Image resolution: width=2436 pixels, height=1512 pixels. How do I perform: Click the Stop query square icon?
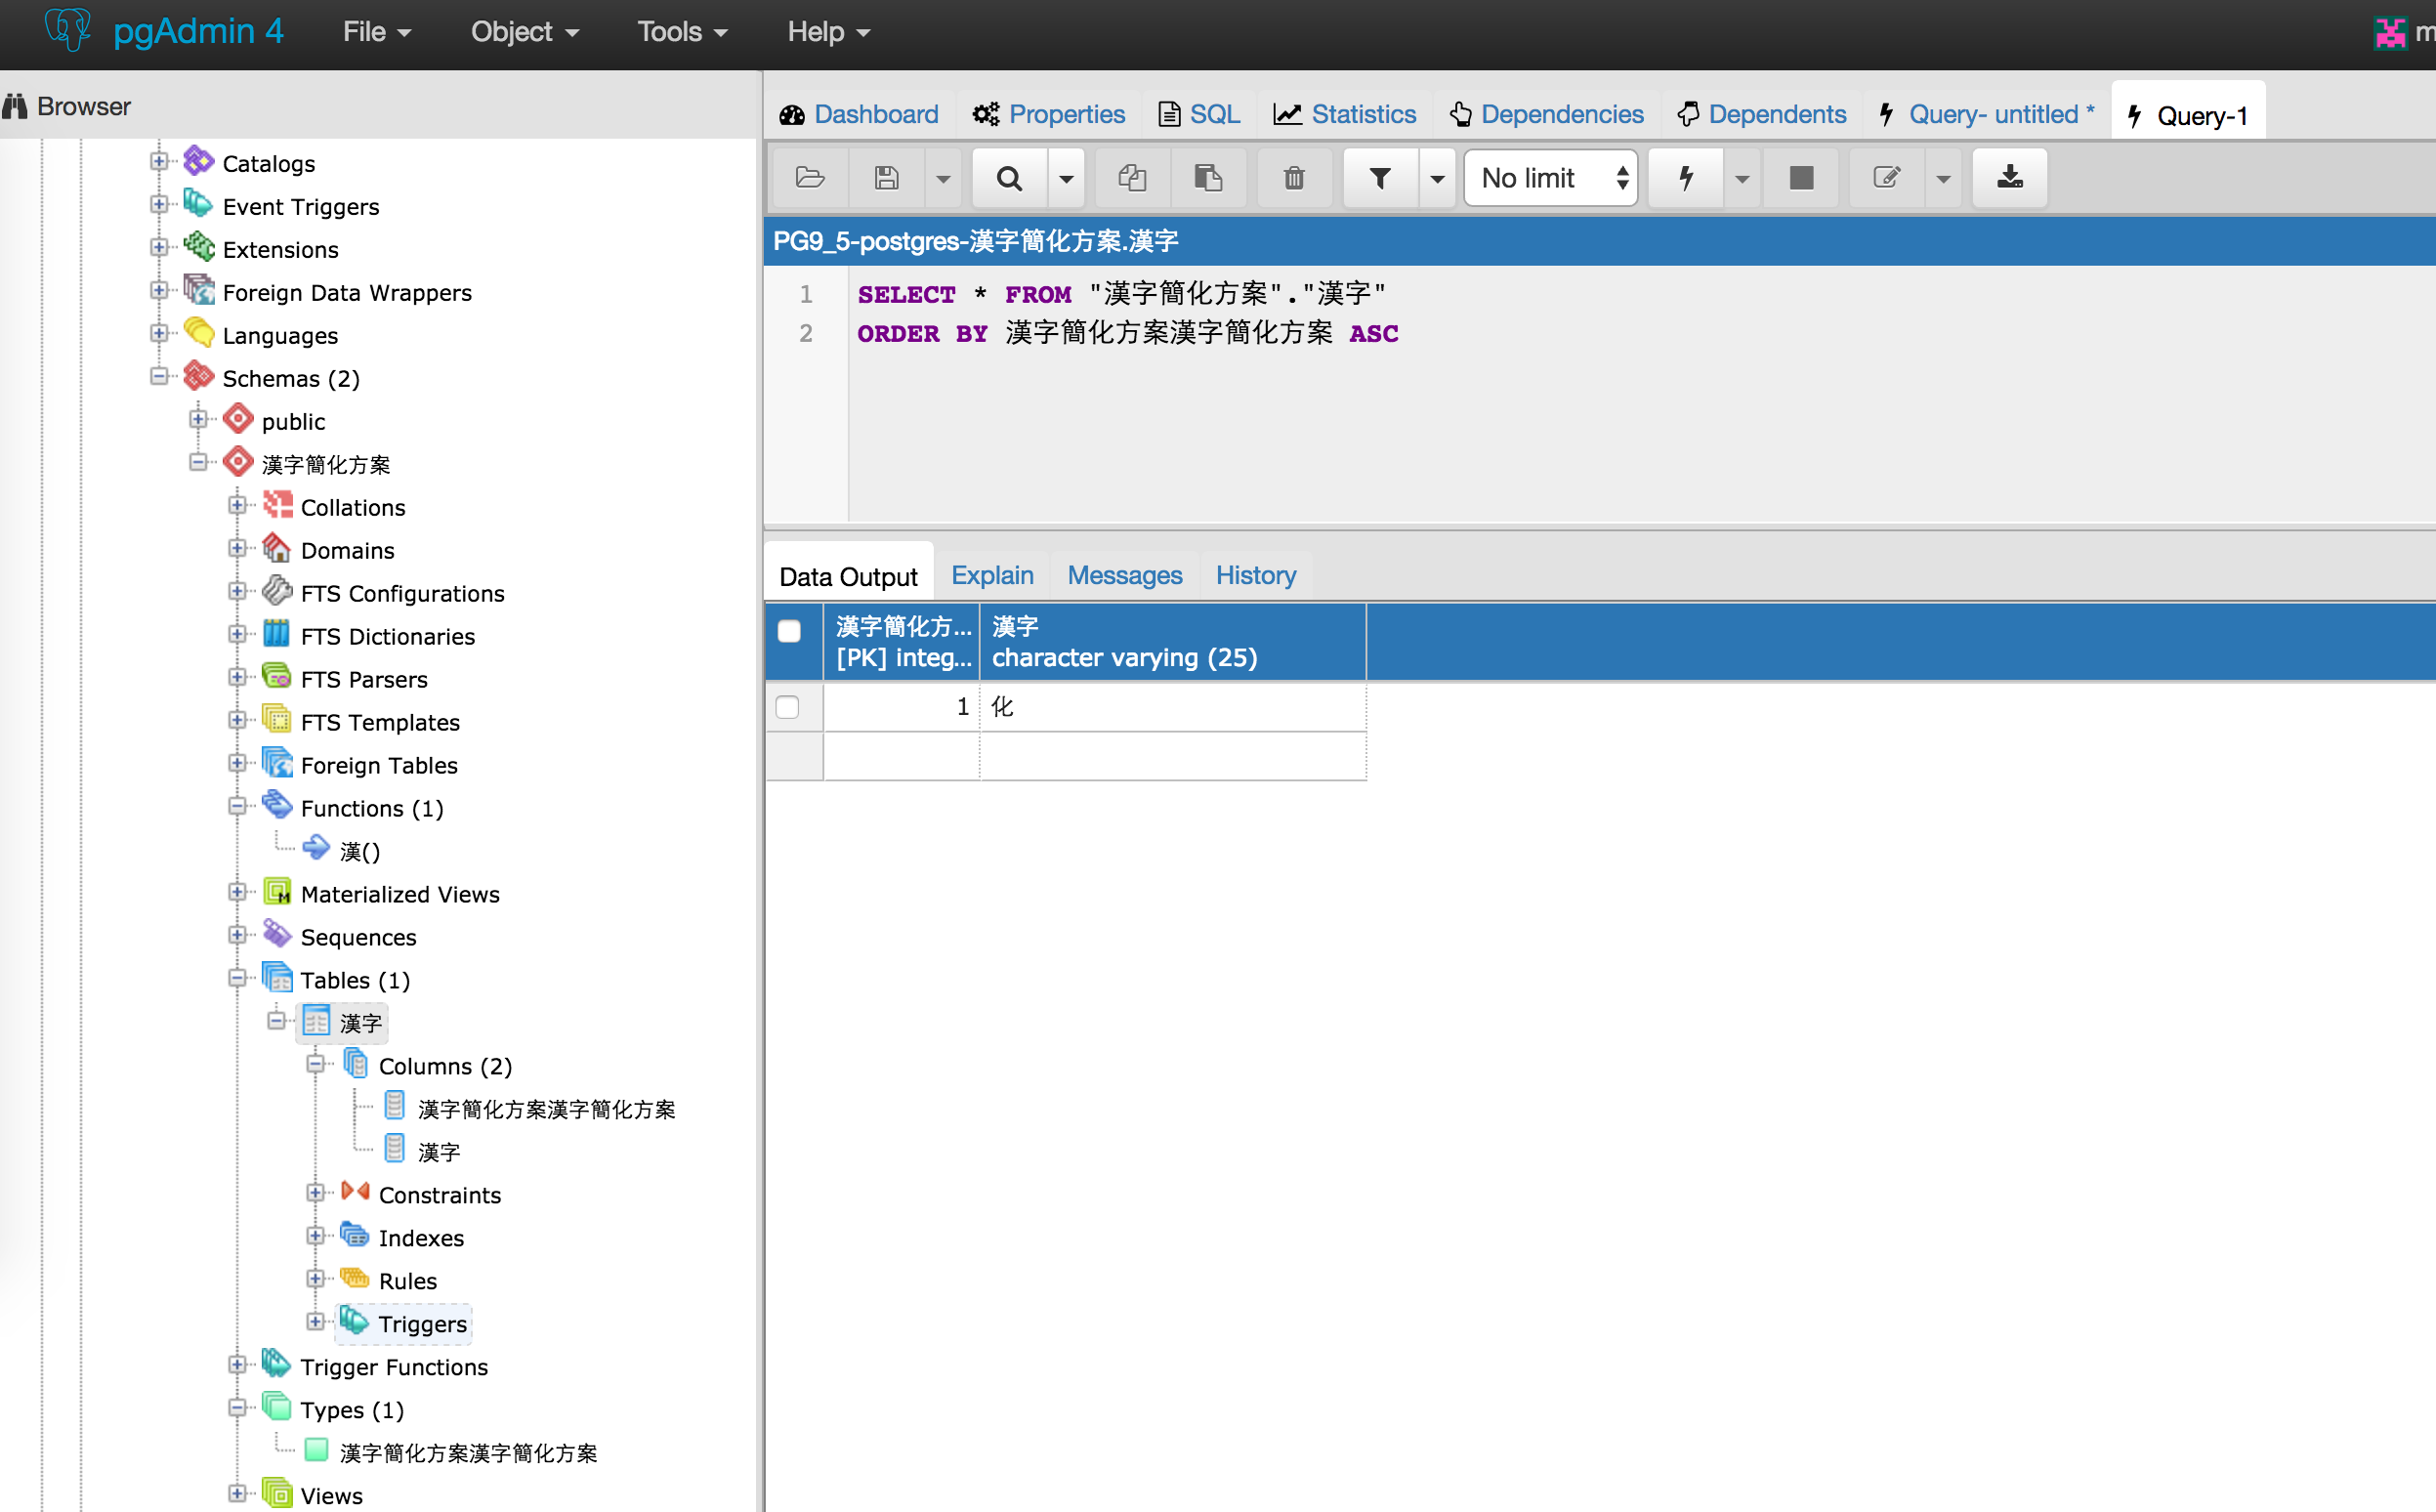[x=1801, y=178]
